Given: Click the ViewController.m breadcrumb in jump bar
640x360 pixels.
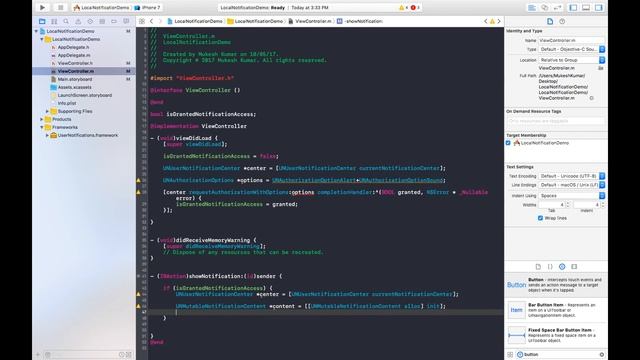Looking at the screenshot, I should [x=310, y=21].
